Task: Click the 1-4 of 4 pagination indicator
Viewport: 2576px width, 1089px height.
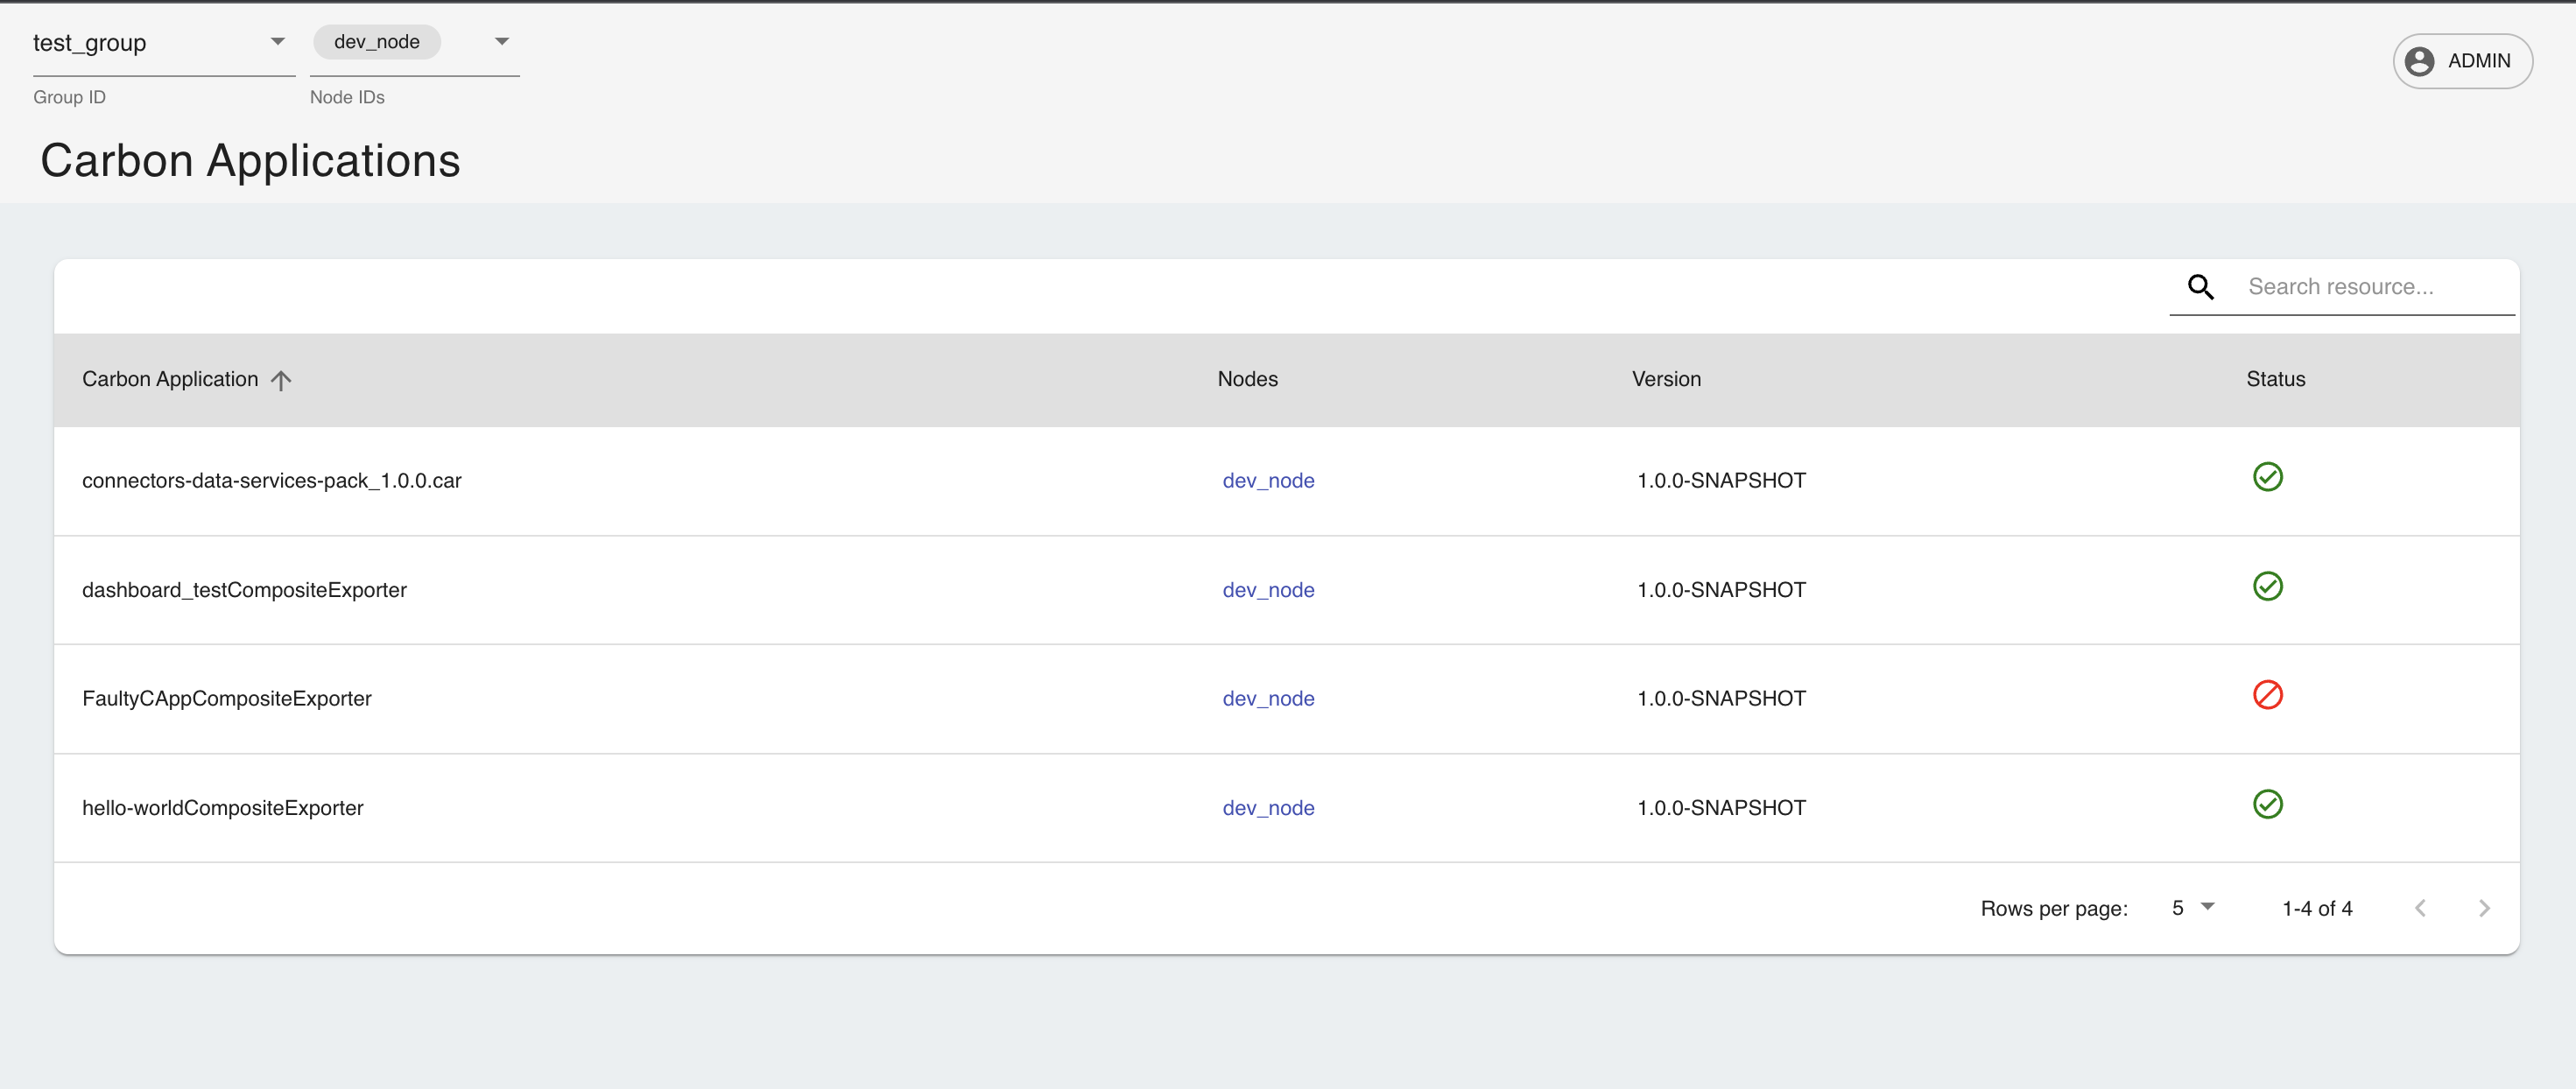Action: tap(2318, 908)
